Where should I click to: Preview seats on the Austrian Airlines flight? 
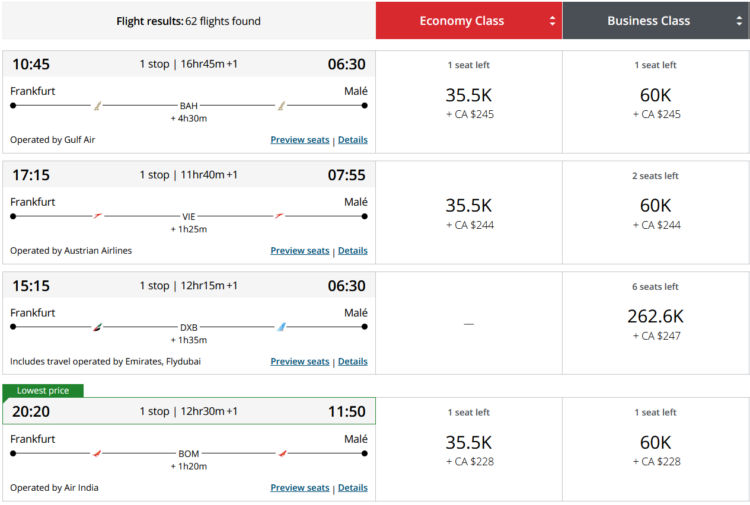[299, 251]
